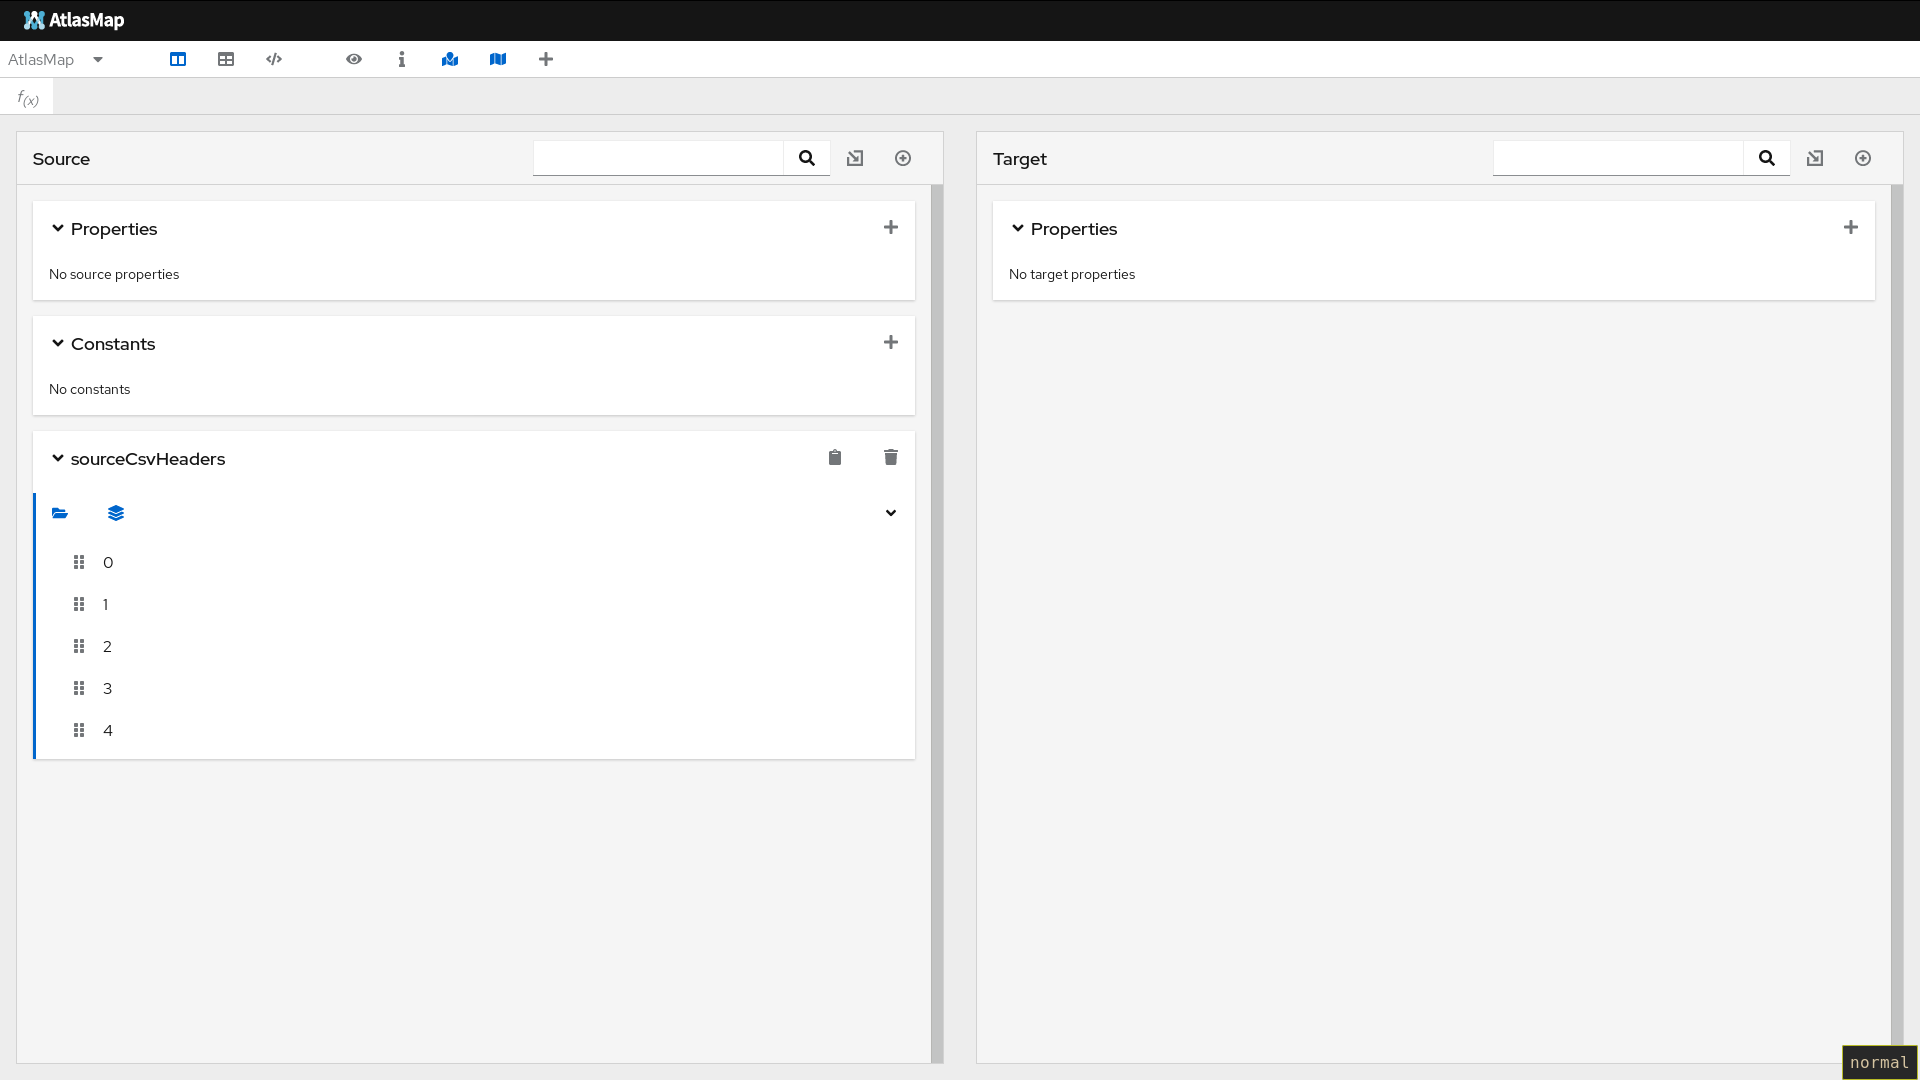This screenshot has height=1080, width=1920.
Task: Open the AtlasMap menu dropdown
Action: coord(97,59)
